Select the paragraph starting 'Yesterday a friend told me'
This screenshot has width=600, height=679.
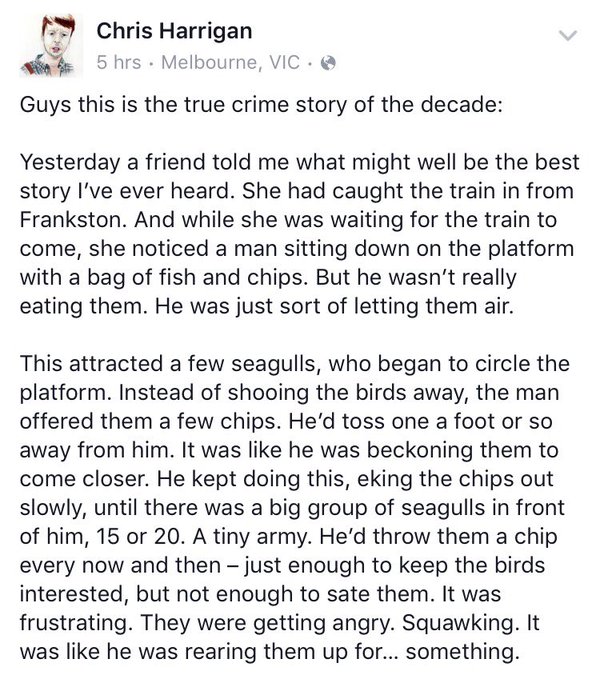pyautogui.click(x=300, y=234)
